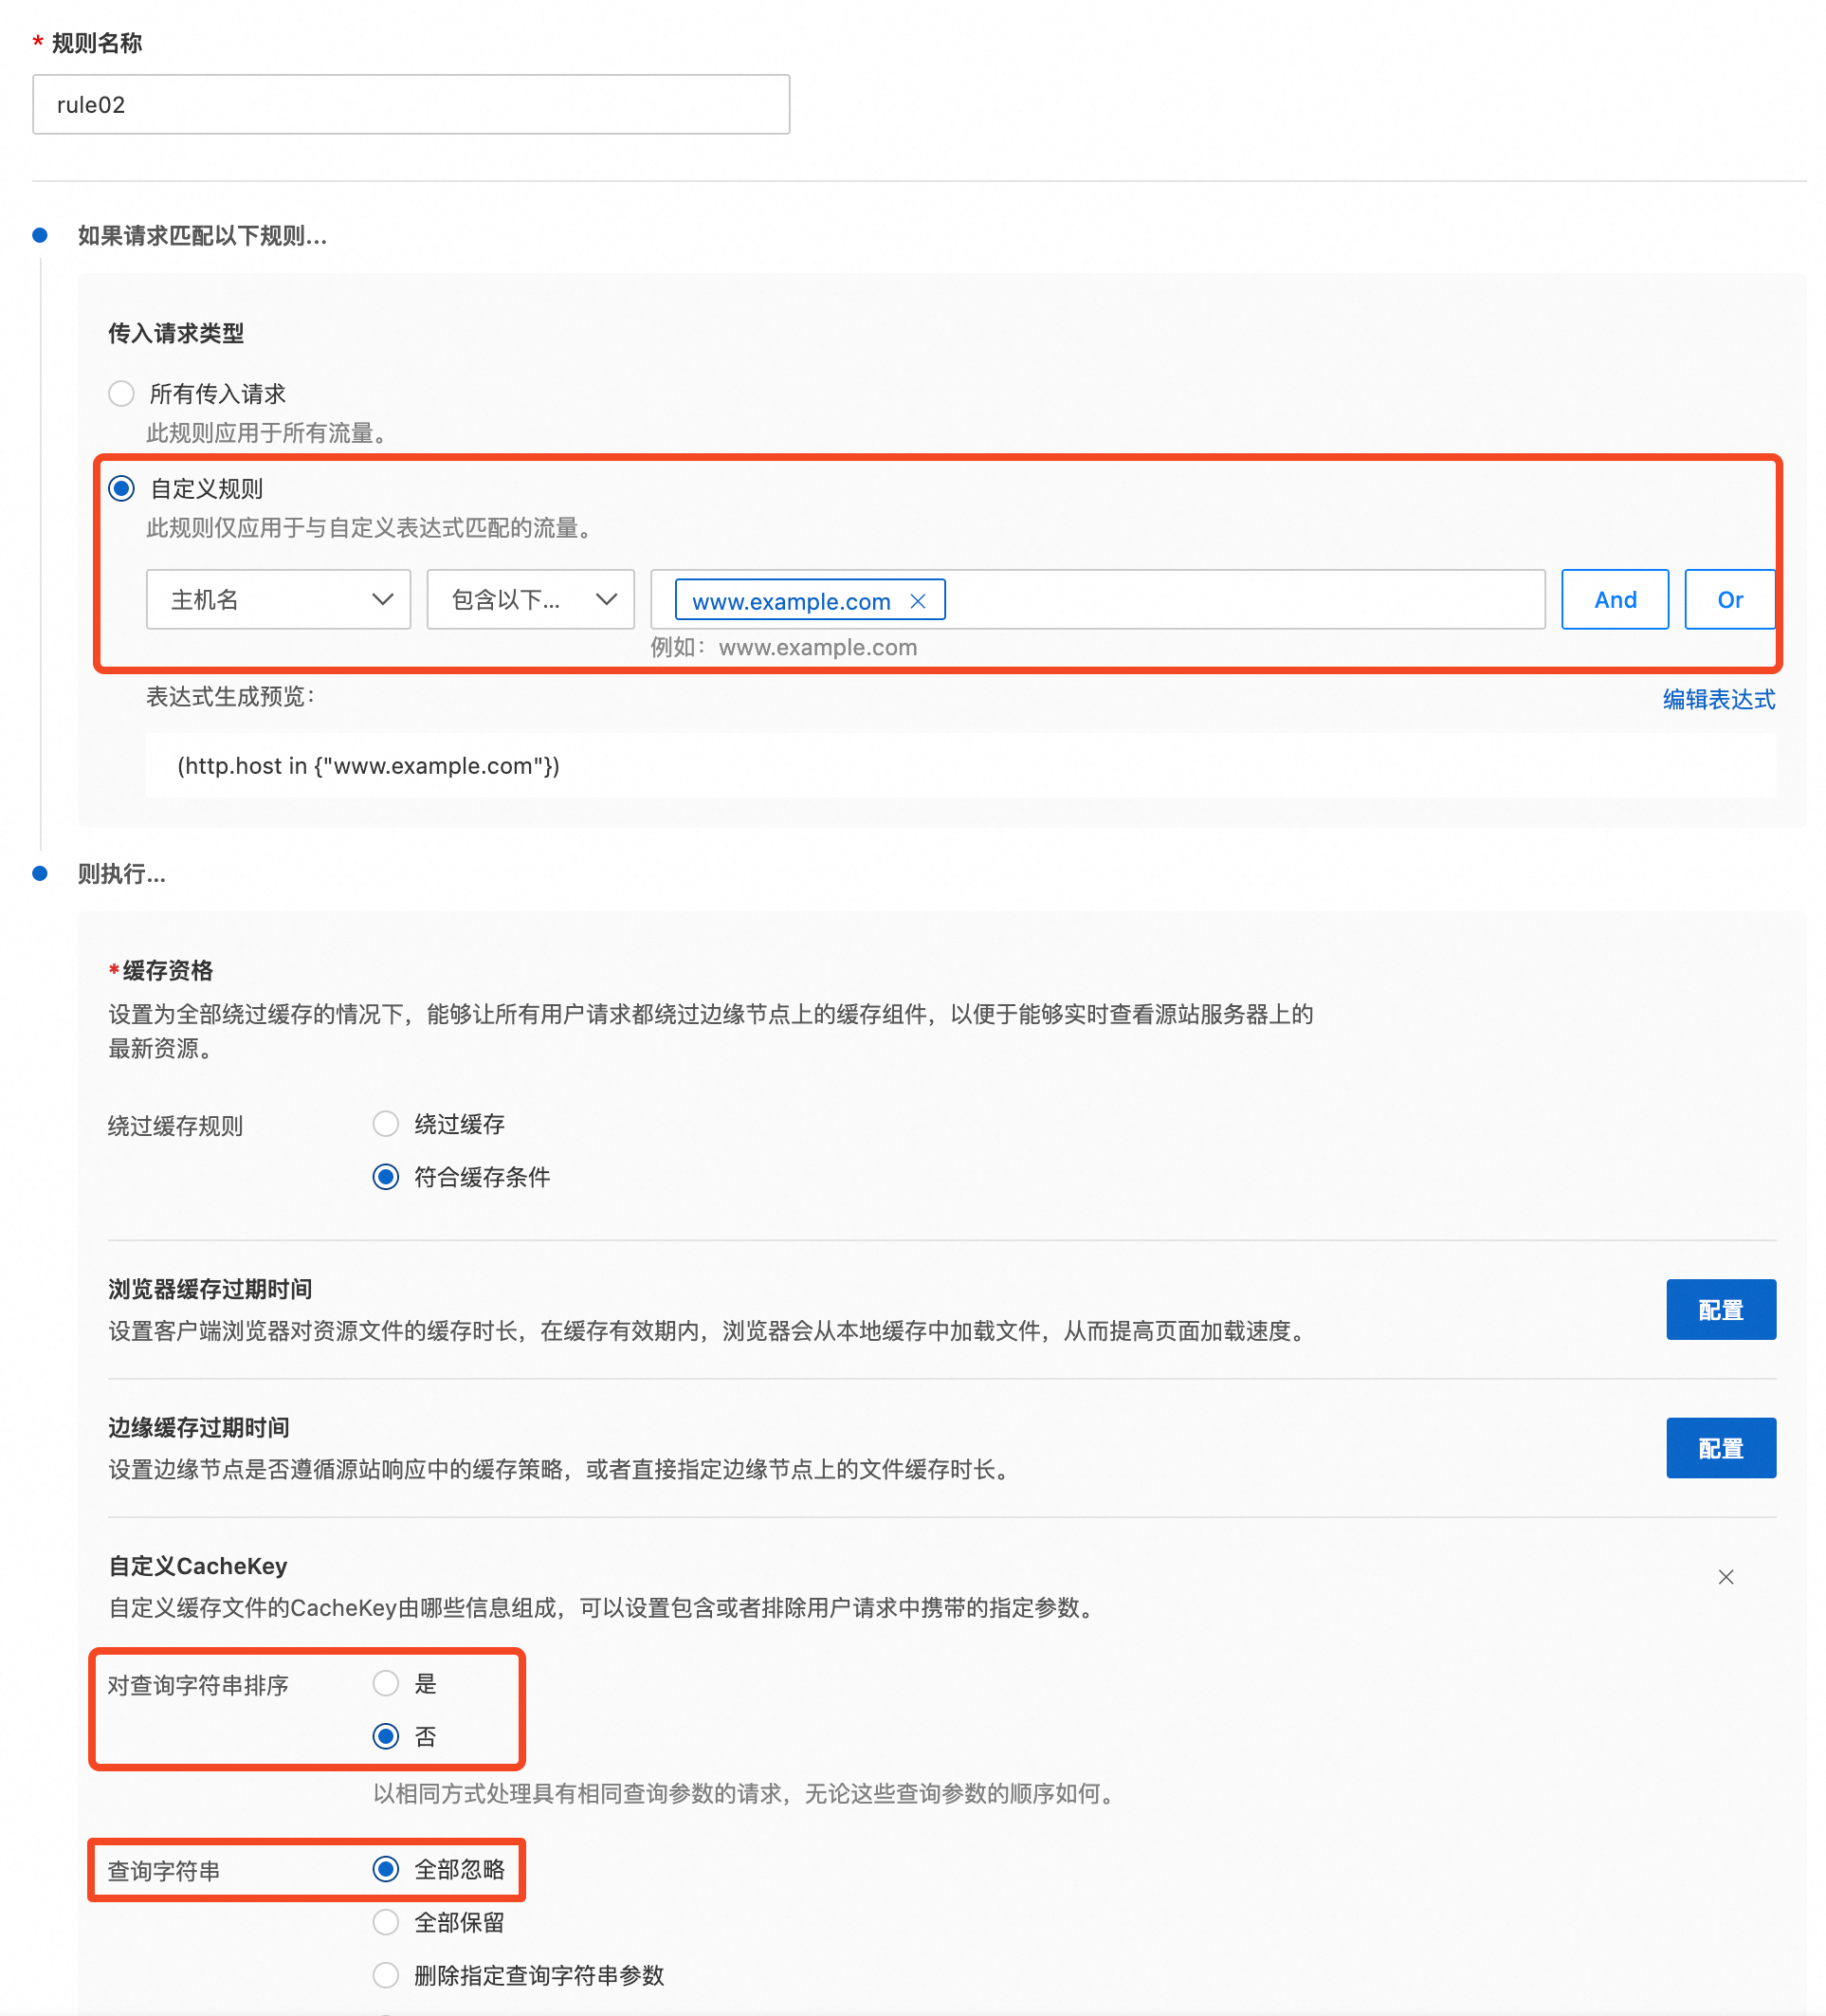Viewport: 1826px width, 2016px height.
Task: Remove the www.example.com hostname tag
Action: 917,601
